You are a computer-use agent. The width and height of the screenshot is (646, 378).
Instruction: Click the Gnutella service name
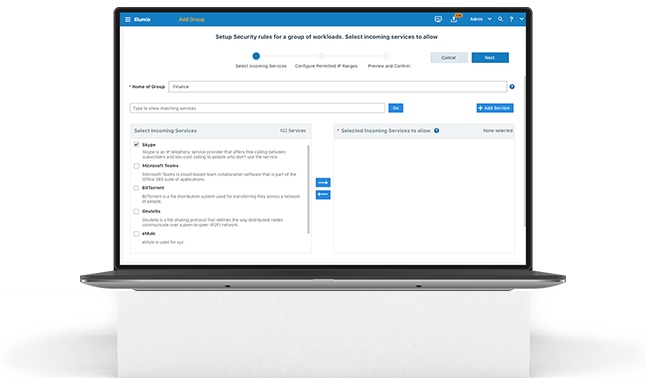tap(151, 211)
